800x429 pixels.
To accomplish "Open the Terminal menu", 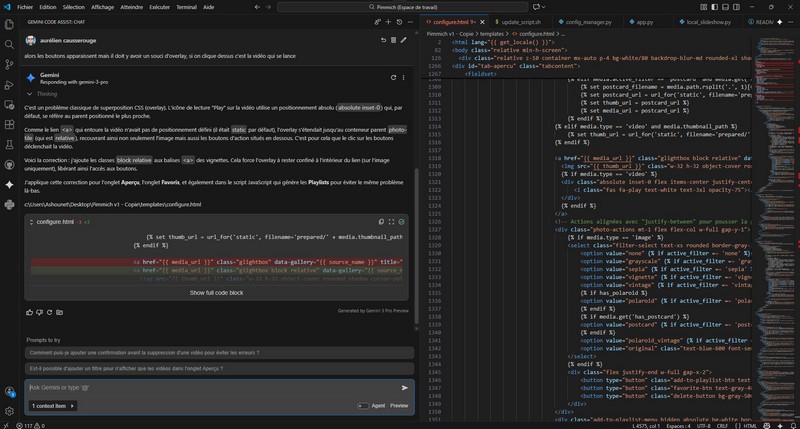I will pos(186,7).
